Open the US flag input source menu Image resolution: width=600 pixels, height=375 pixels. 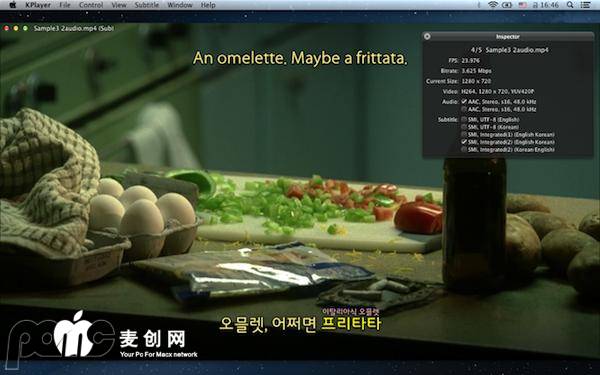click(x=522, y=5)
